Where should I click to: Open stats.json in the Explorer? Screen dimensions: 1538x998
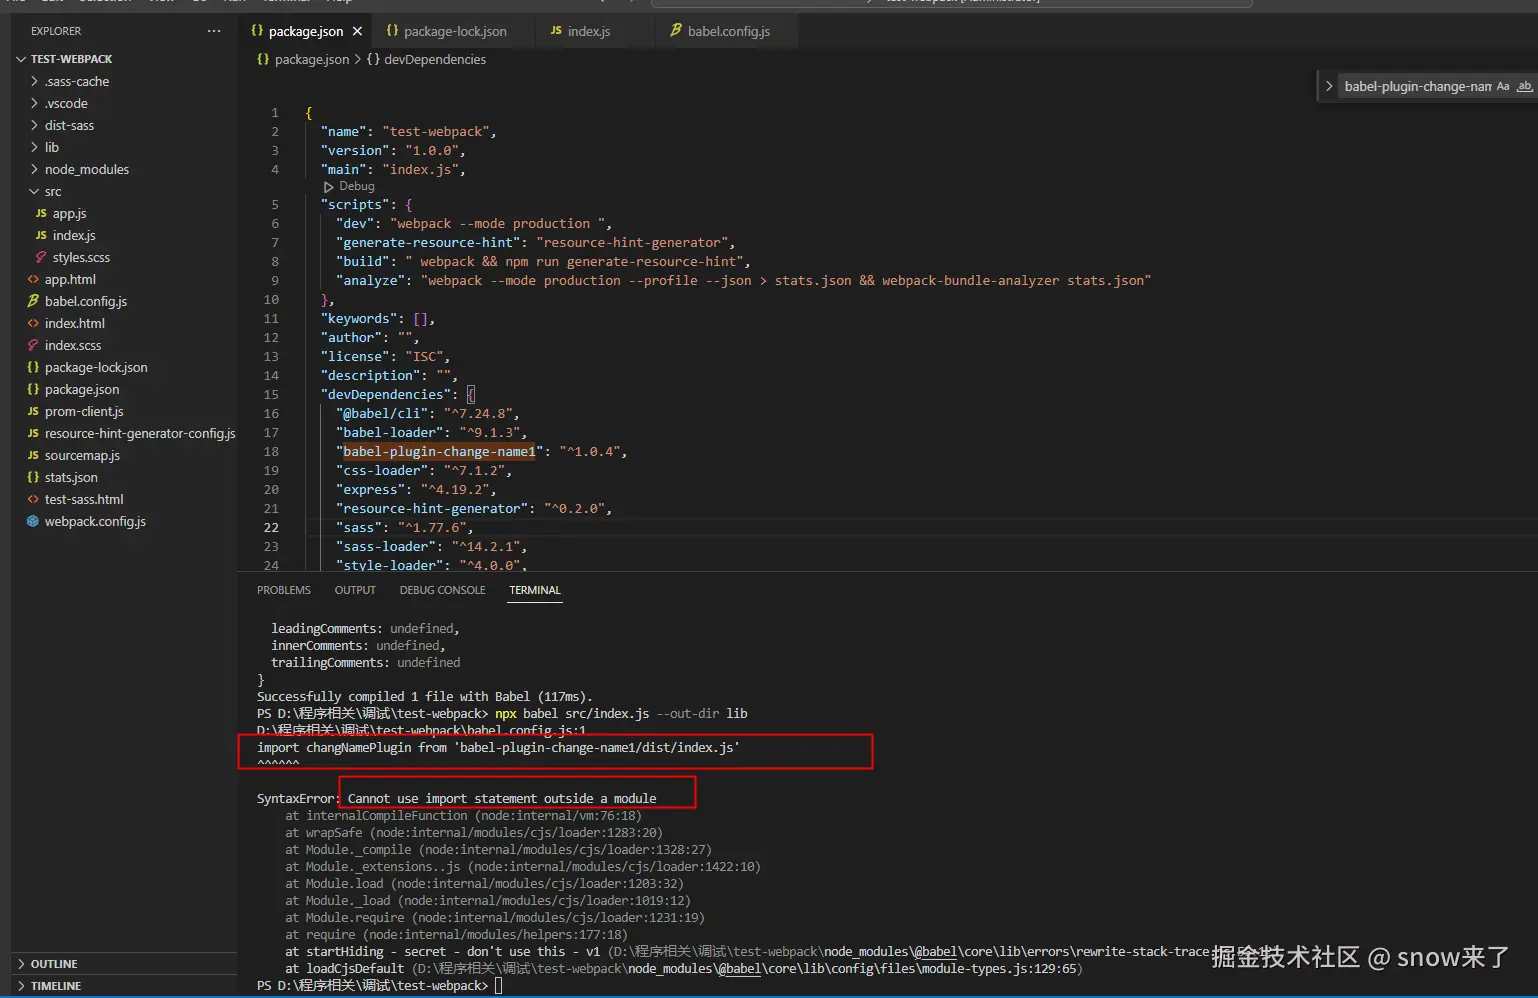[x=71, y=477]
